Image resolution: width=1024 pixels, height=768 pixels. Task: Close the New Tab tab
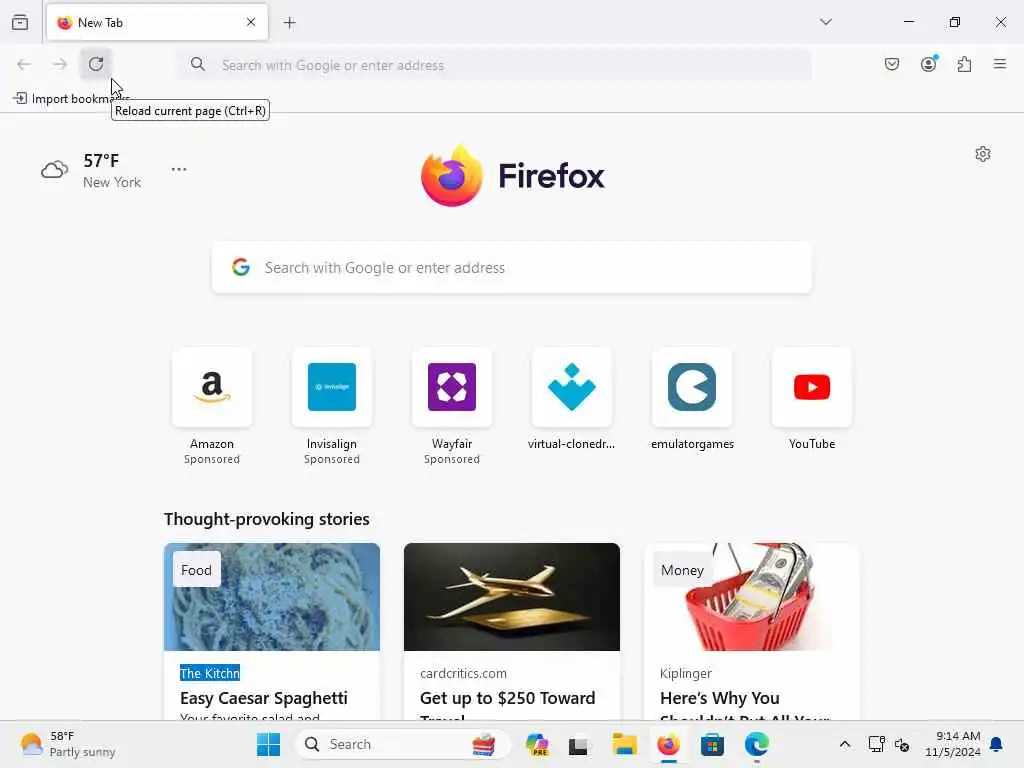(251, 22)
